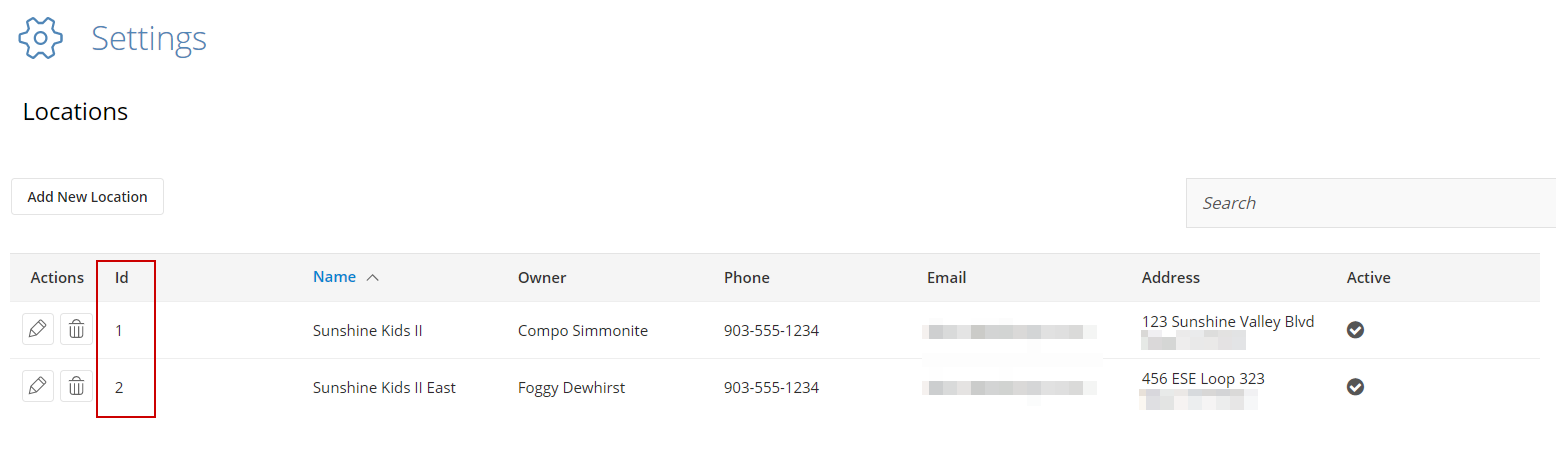The height and width of the screenshot is (458, 1556).
Task: Delete Sunshine Kids II East trash icon
Action: point(76,386)
